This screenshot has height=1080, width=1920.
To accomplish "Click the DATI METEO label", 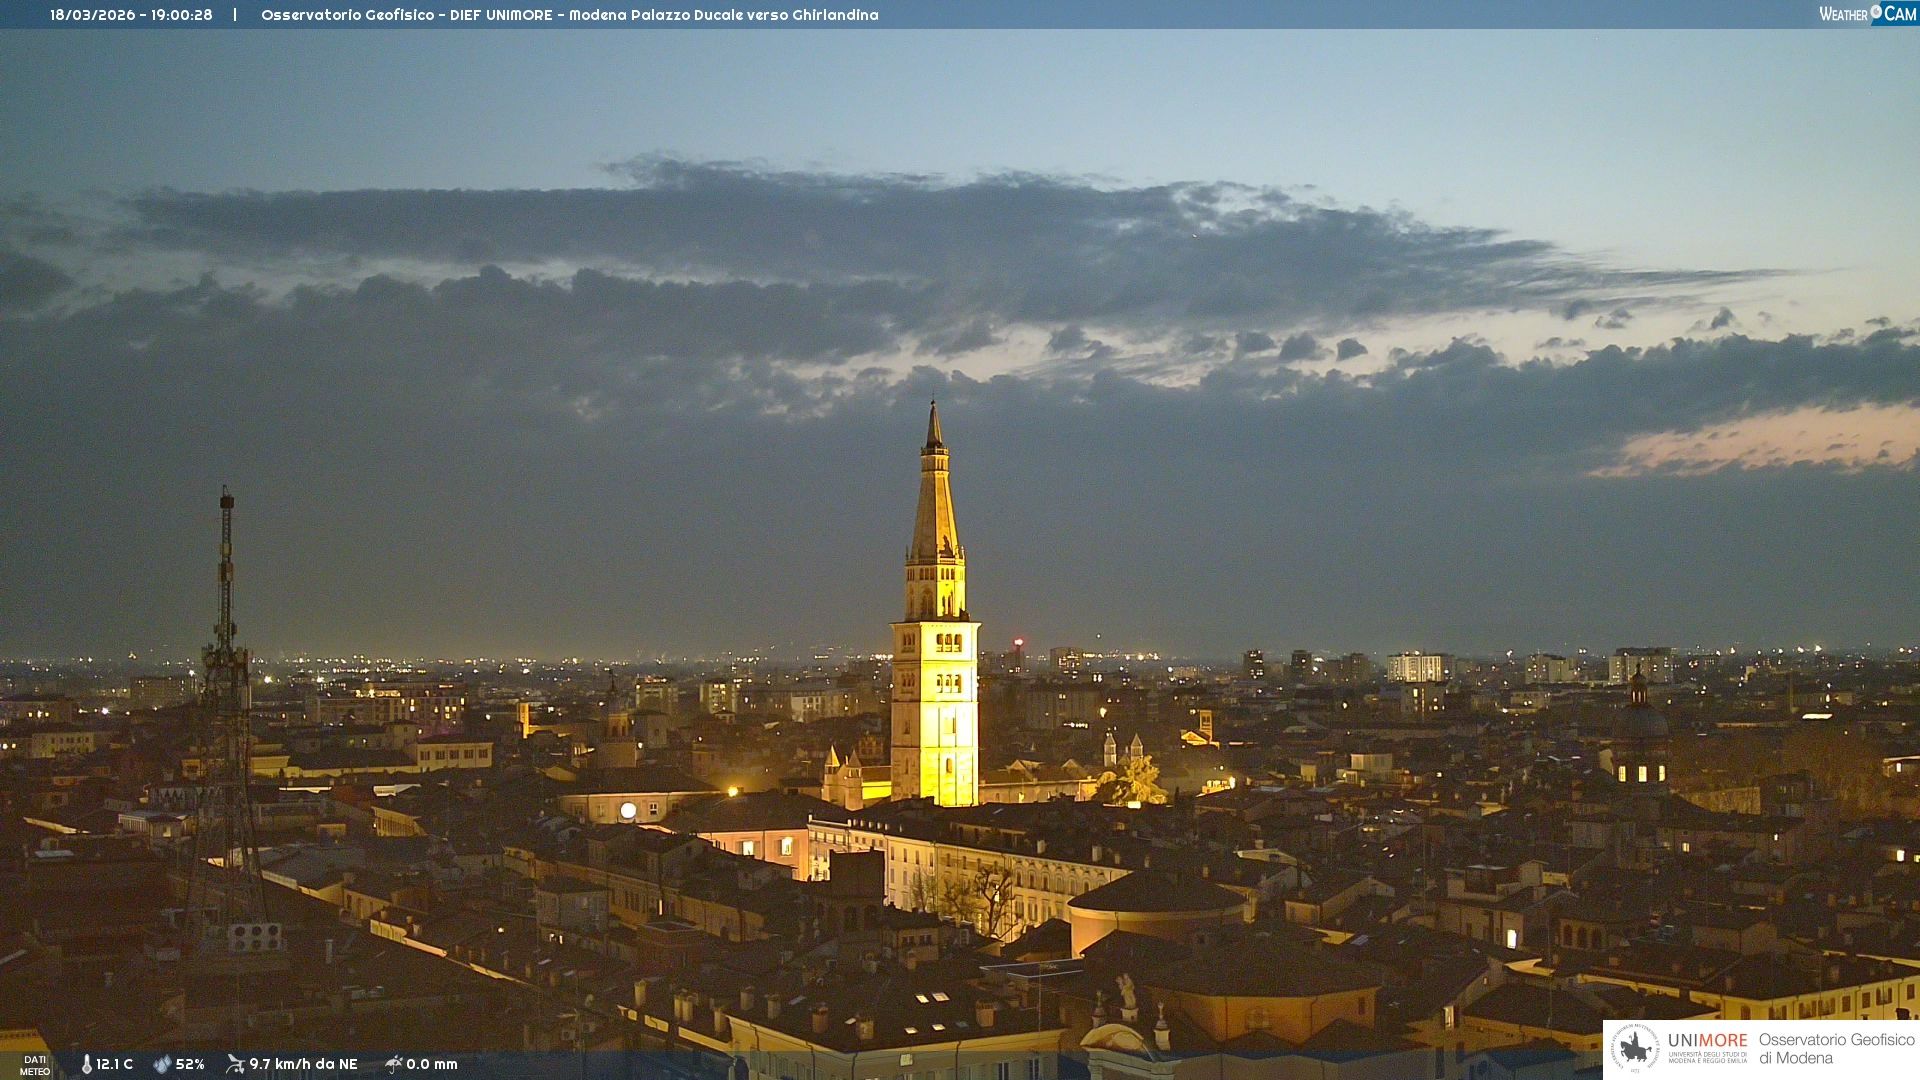I will click(x=35, y=1065).
